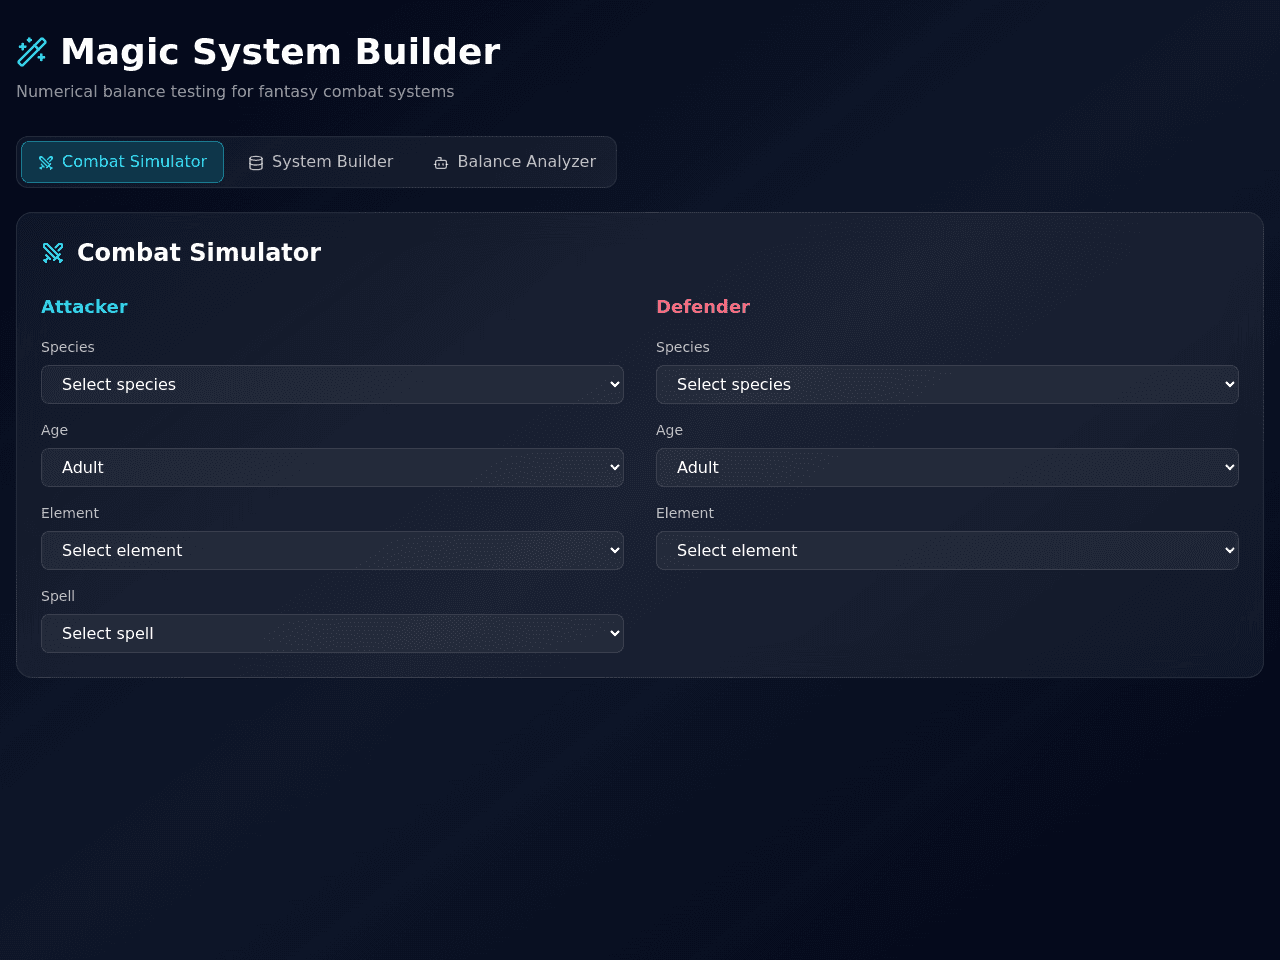Click the Combat Simulator panel heading text
Image resolution: width=1280 pixels, height=960 pixels.
click(199, 253)
